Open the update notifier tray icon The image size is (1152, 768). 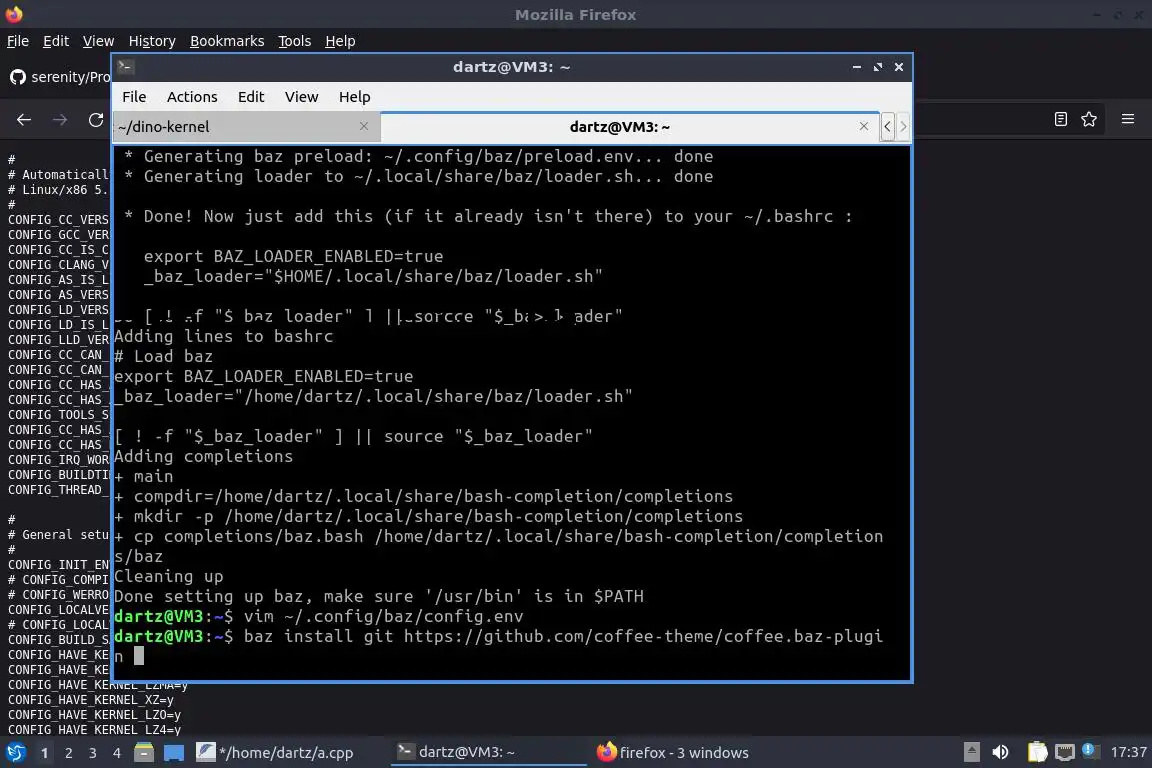click(x=1090, y=750)
